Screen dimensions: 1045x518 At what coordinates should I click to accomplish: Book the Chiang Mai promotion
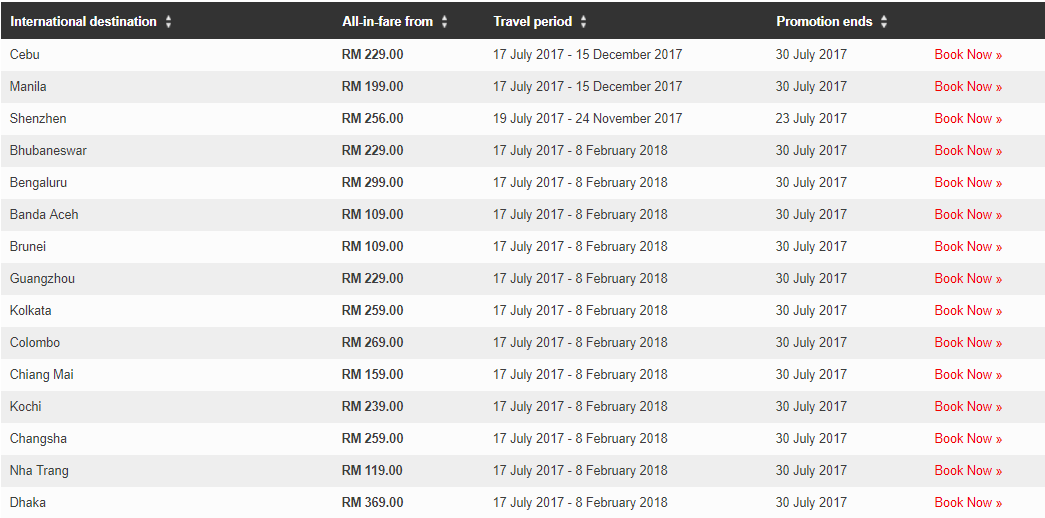[x=968, y=375]
